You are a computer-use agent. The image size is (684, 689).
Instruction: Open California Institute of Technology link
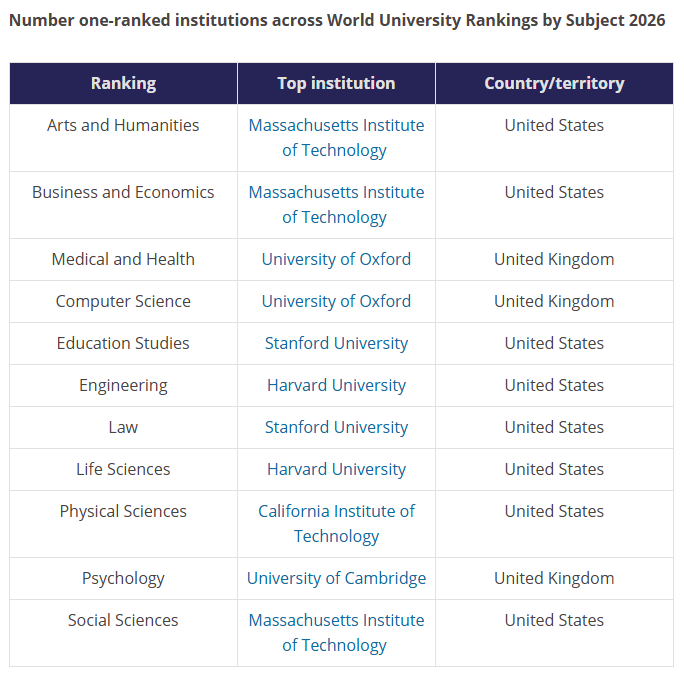tap(336, 524)
